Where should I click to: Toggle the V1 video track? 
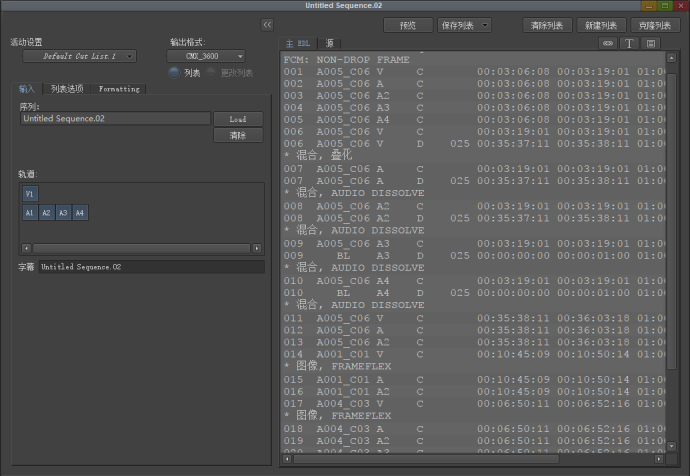[x=30, y=194]
